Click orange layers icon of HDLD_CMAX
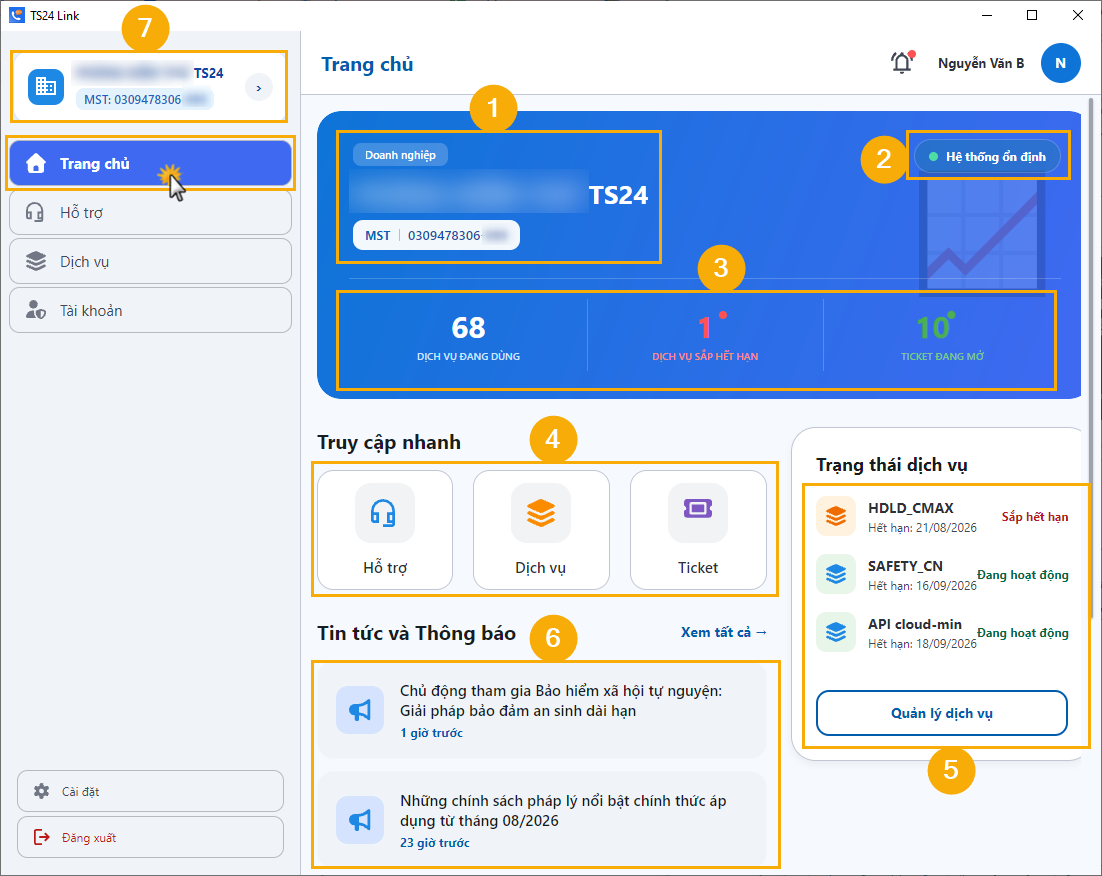This screenshot has height=876, width=1102. [x=836, y=516]
